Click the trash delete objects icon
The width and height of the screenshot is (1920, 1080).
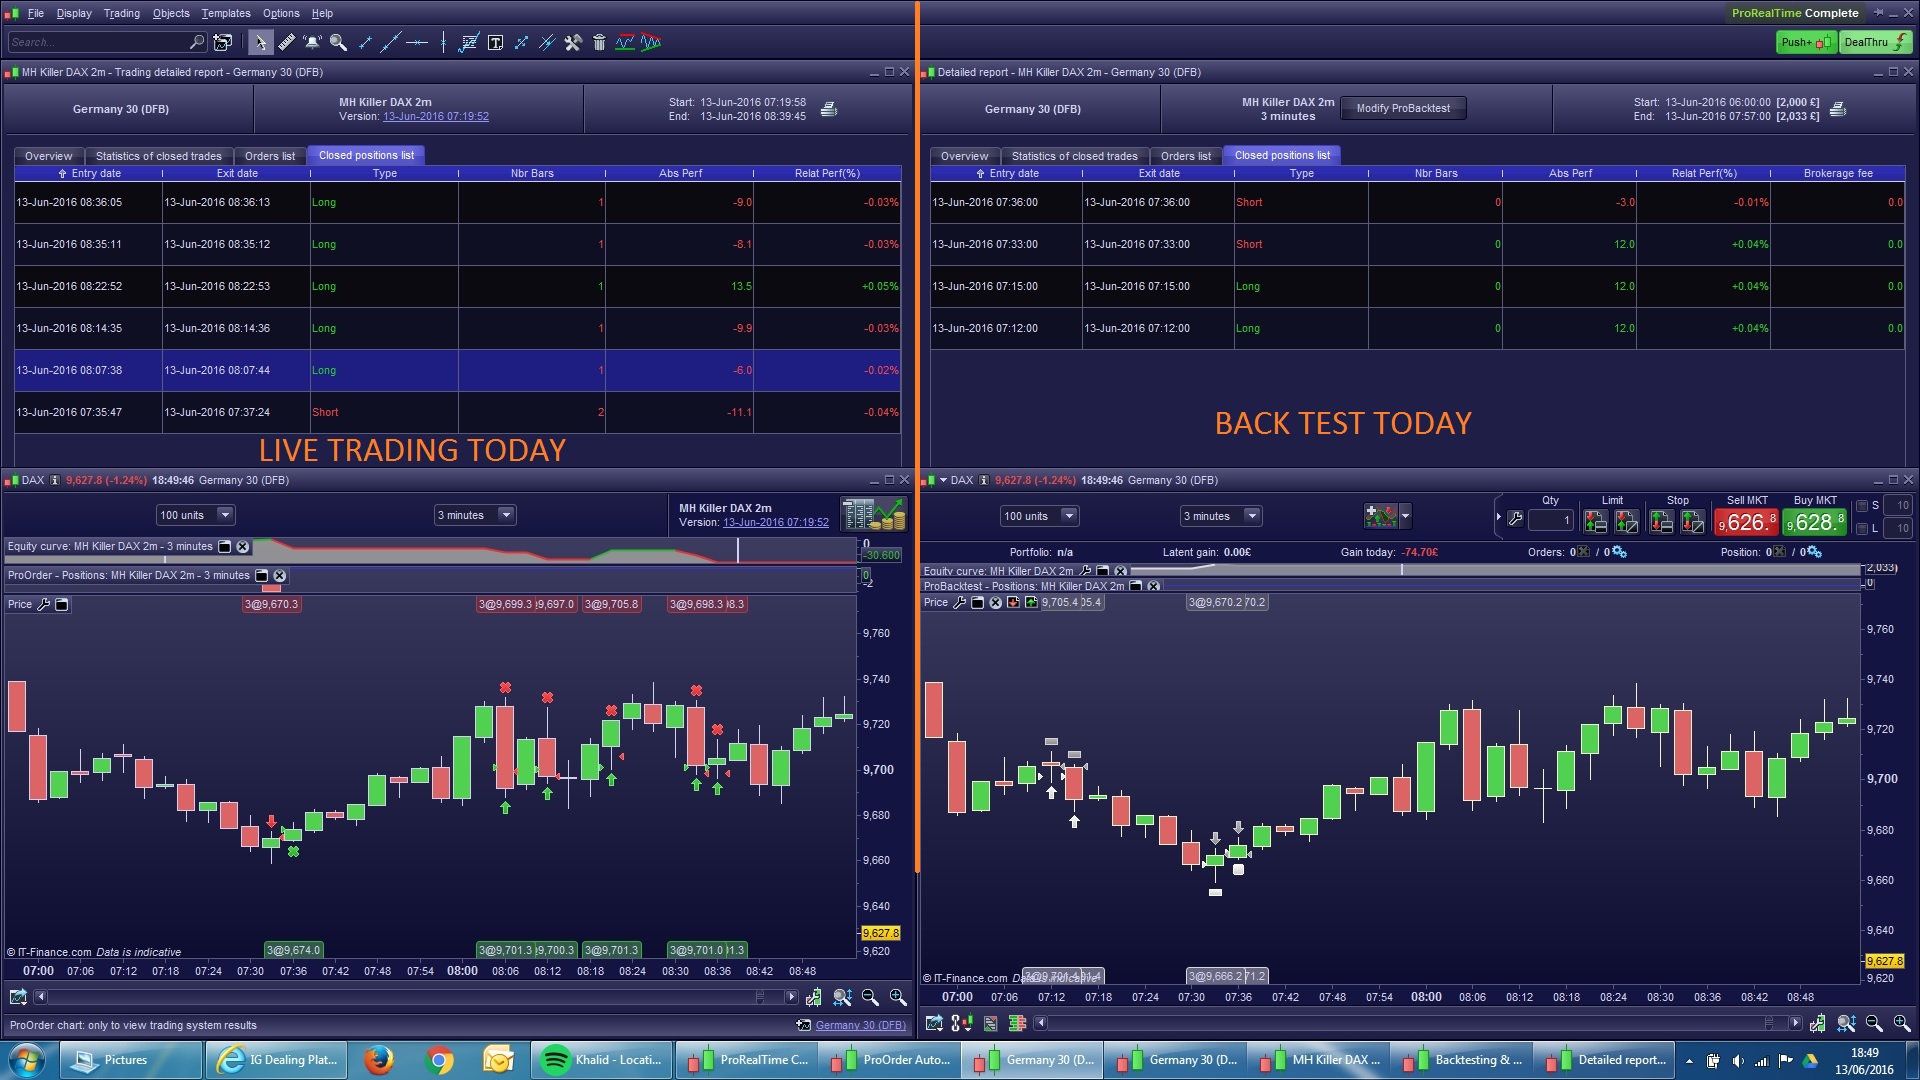[x=599, y=42]
